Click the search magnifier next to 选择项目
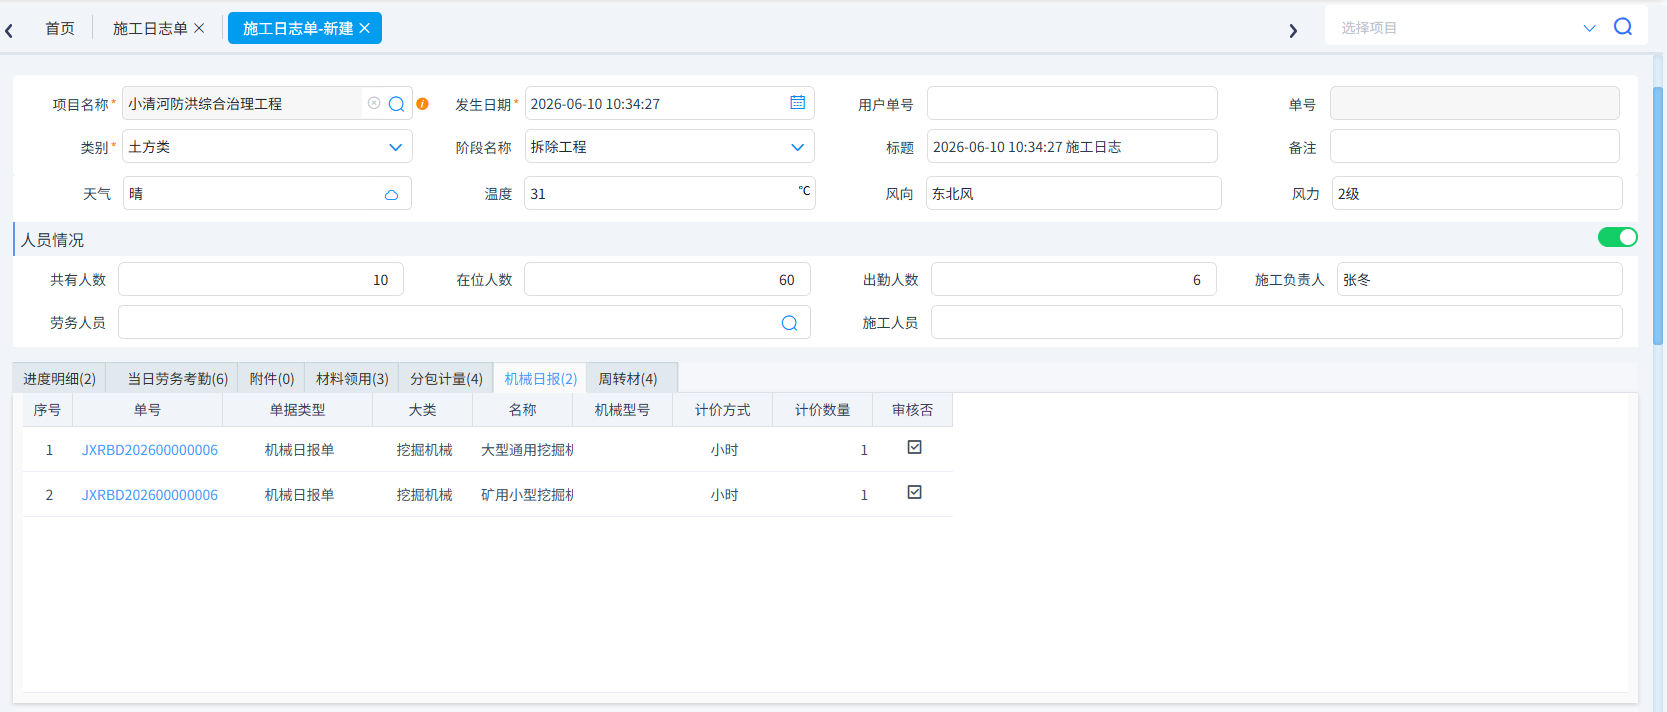The image size is (1667, 712). [x=1623, y=27]
